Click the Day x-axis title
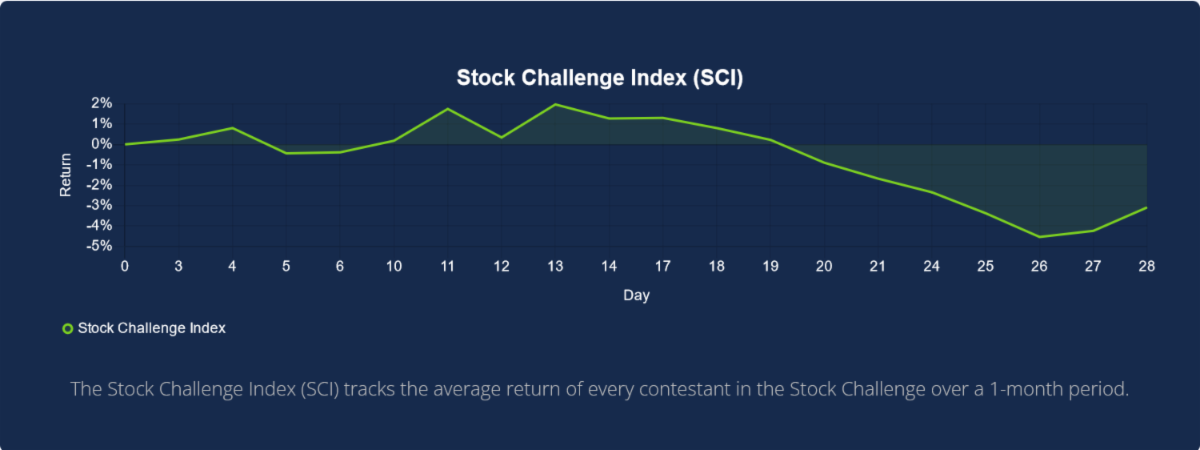Image resolution: width=1200 pixels, height=450 pixels. (x=636, y=295)
